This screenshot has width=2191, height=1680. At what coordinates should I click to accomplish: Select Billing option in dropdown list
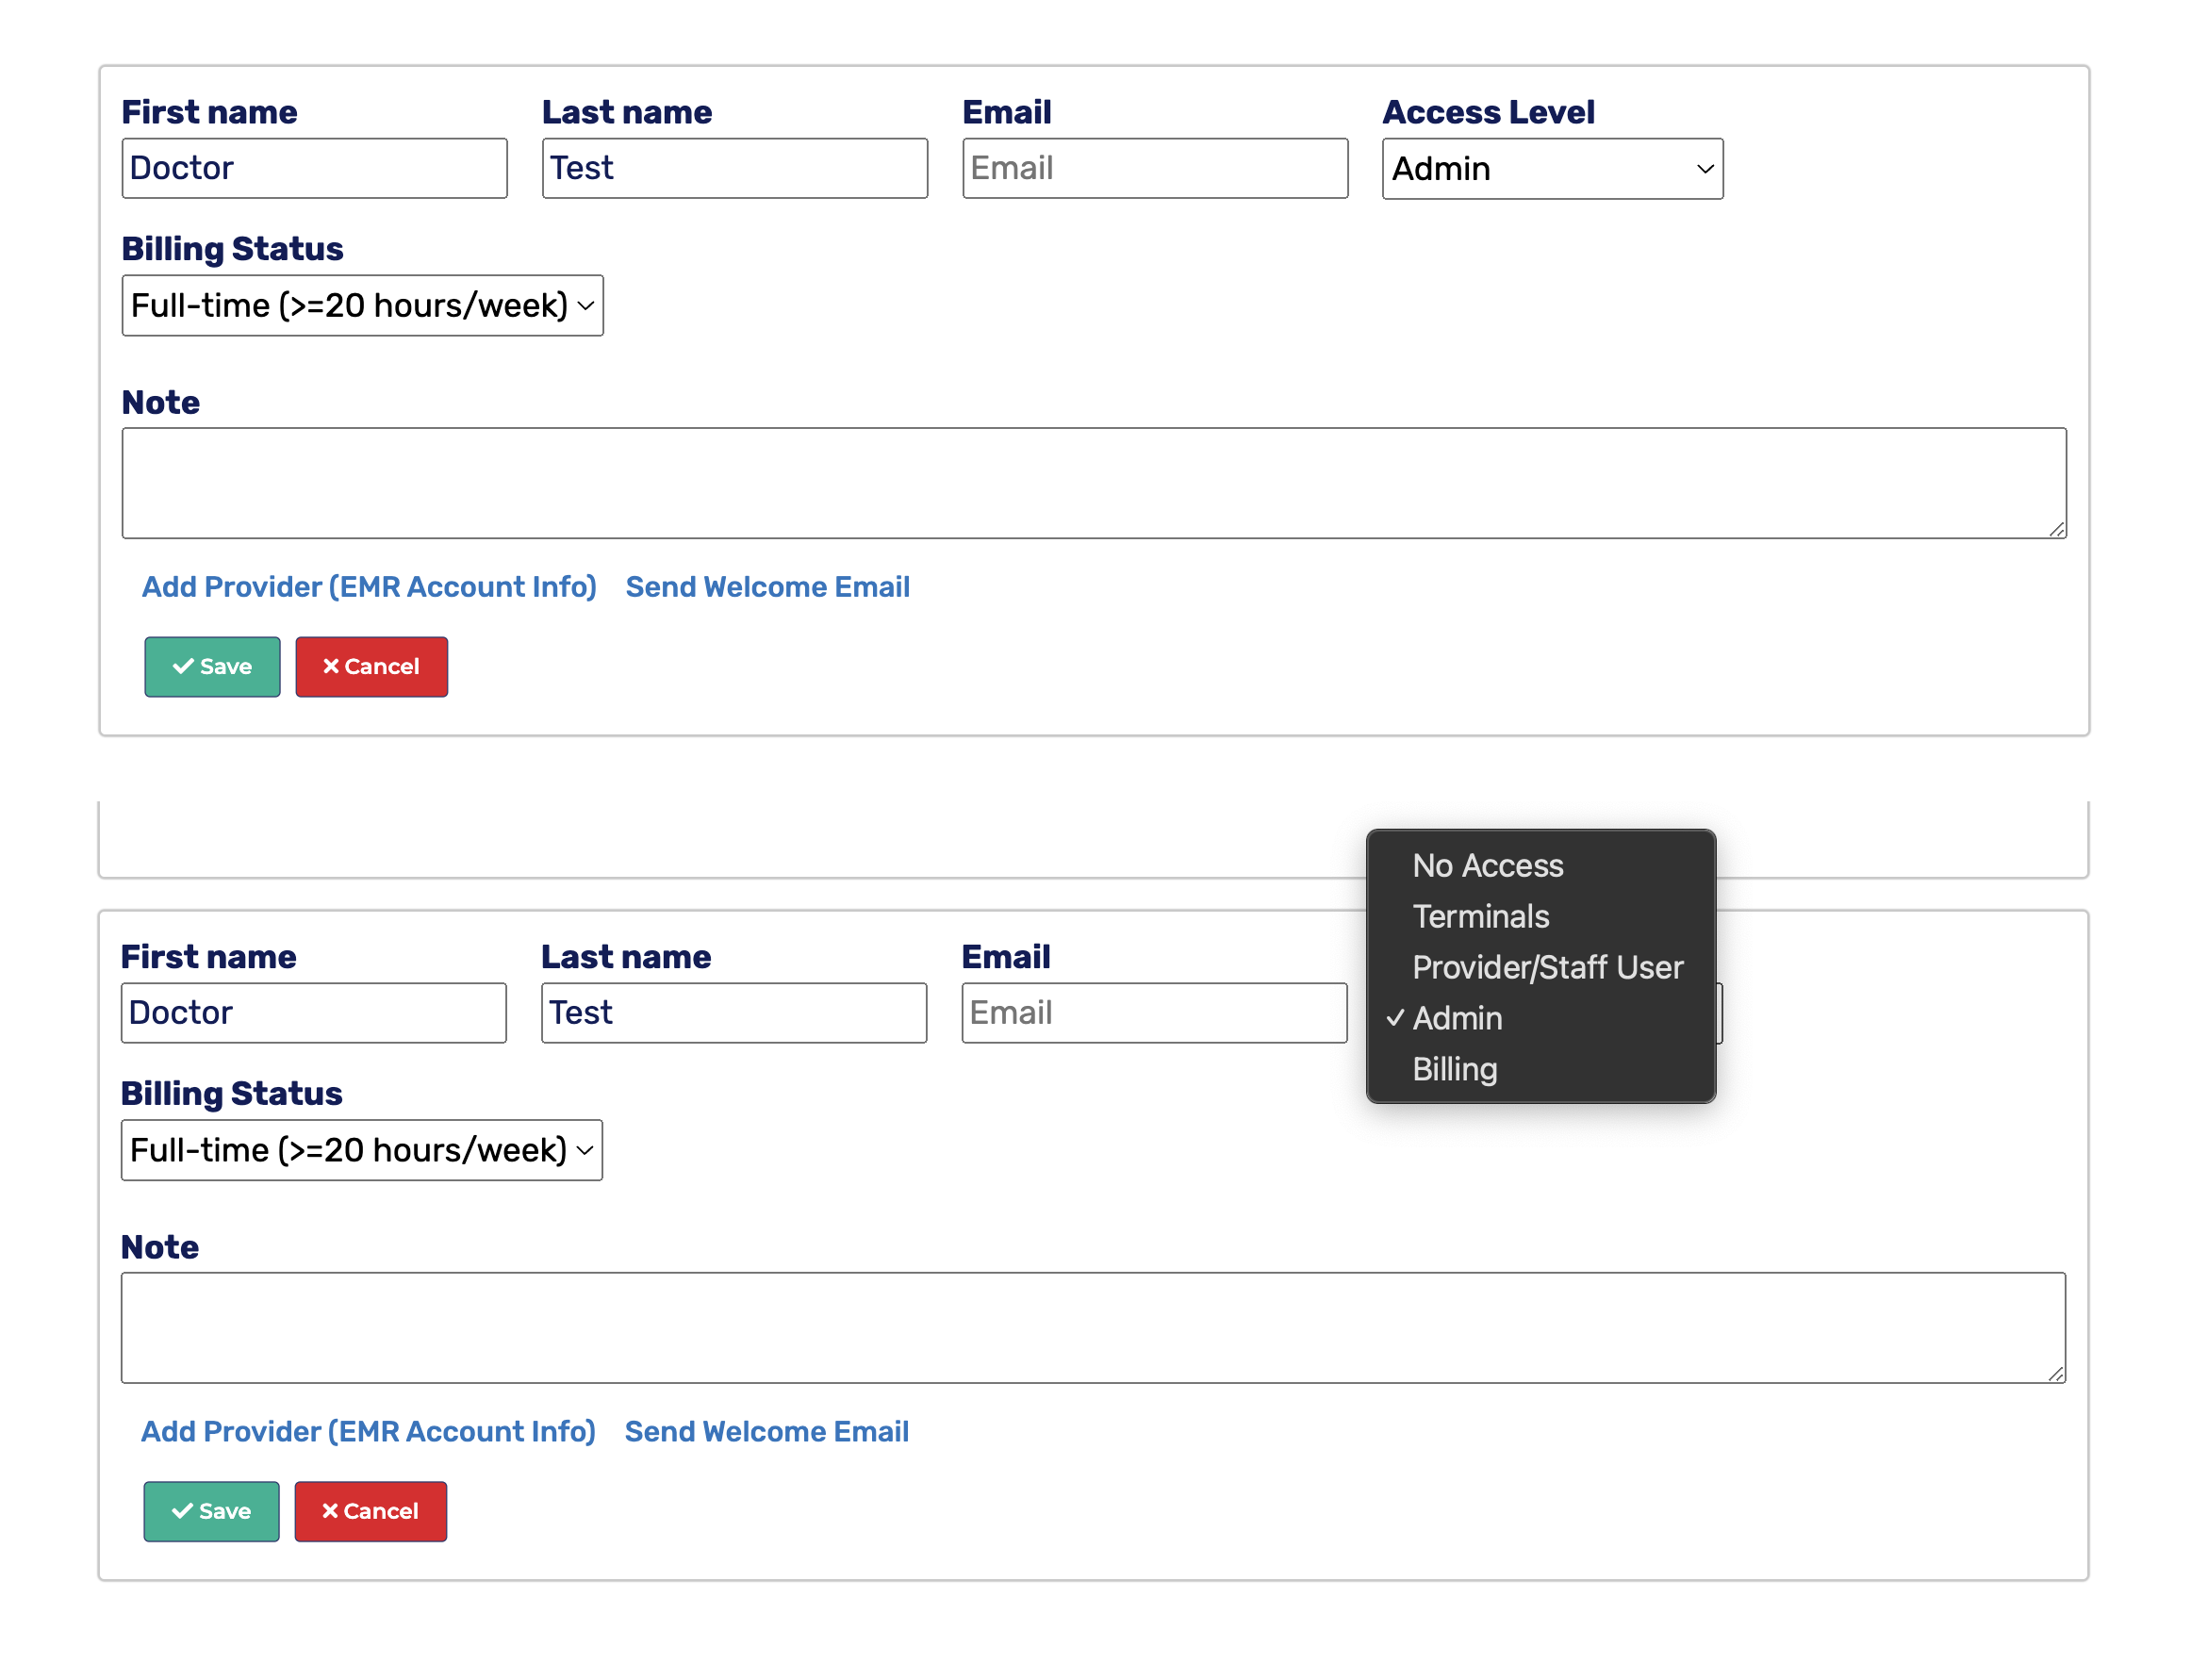pyautogui.click(x=1454, y=1069)
